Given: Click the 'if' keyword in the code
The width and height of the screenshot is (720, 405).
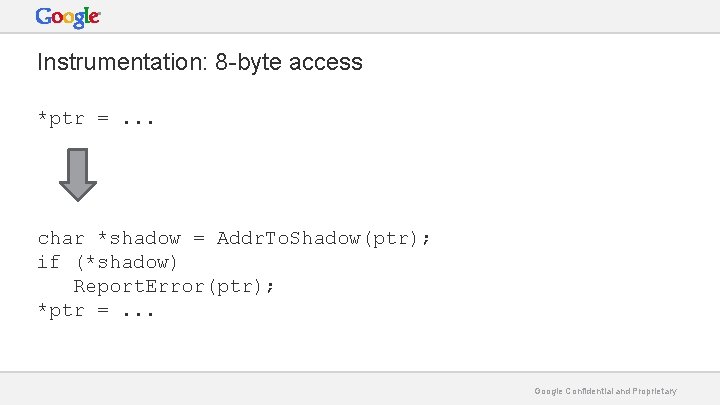Looking at the screenshot, I should coord(48,262).
